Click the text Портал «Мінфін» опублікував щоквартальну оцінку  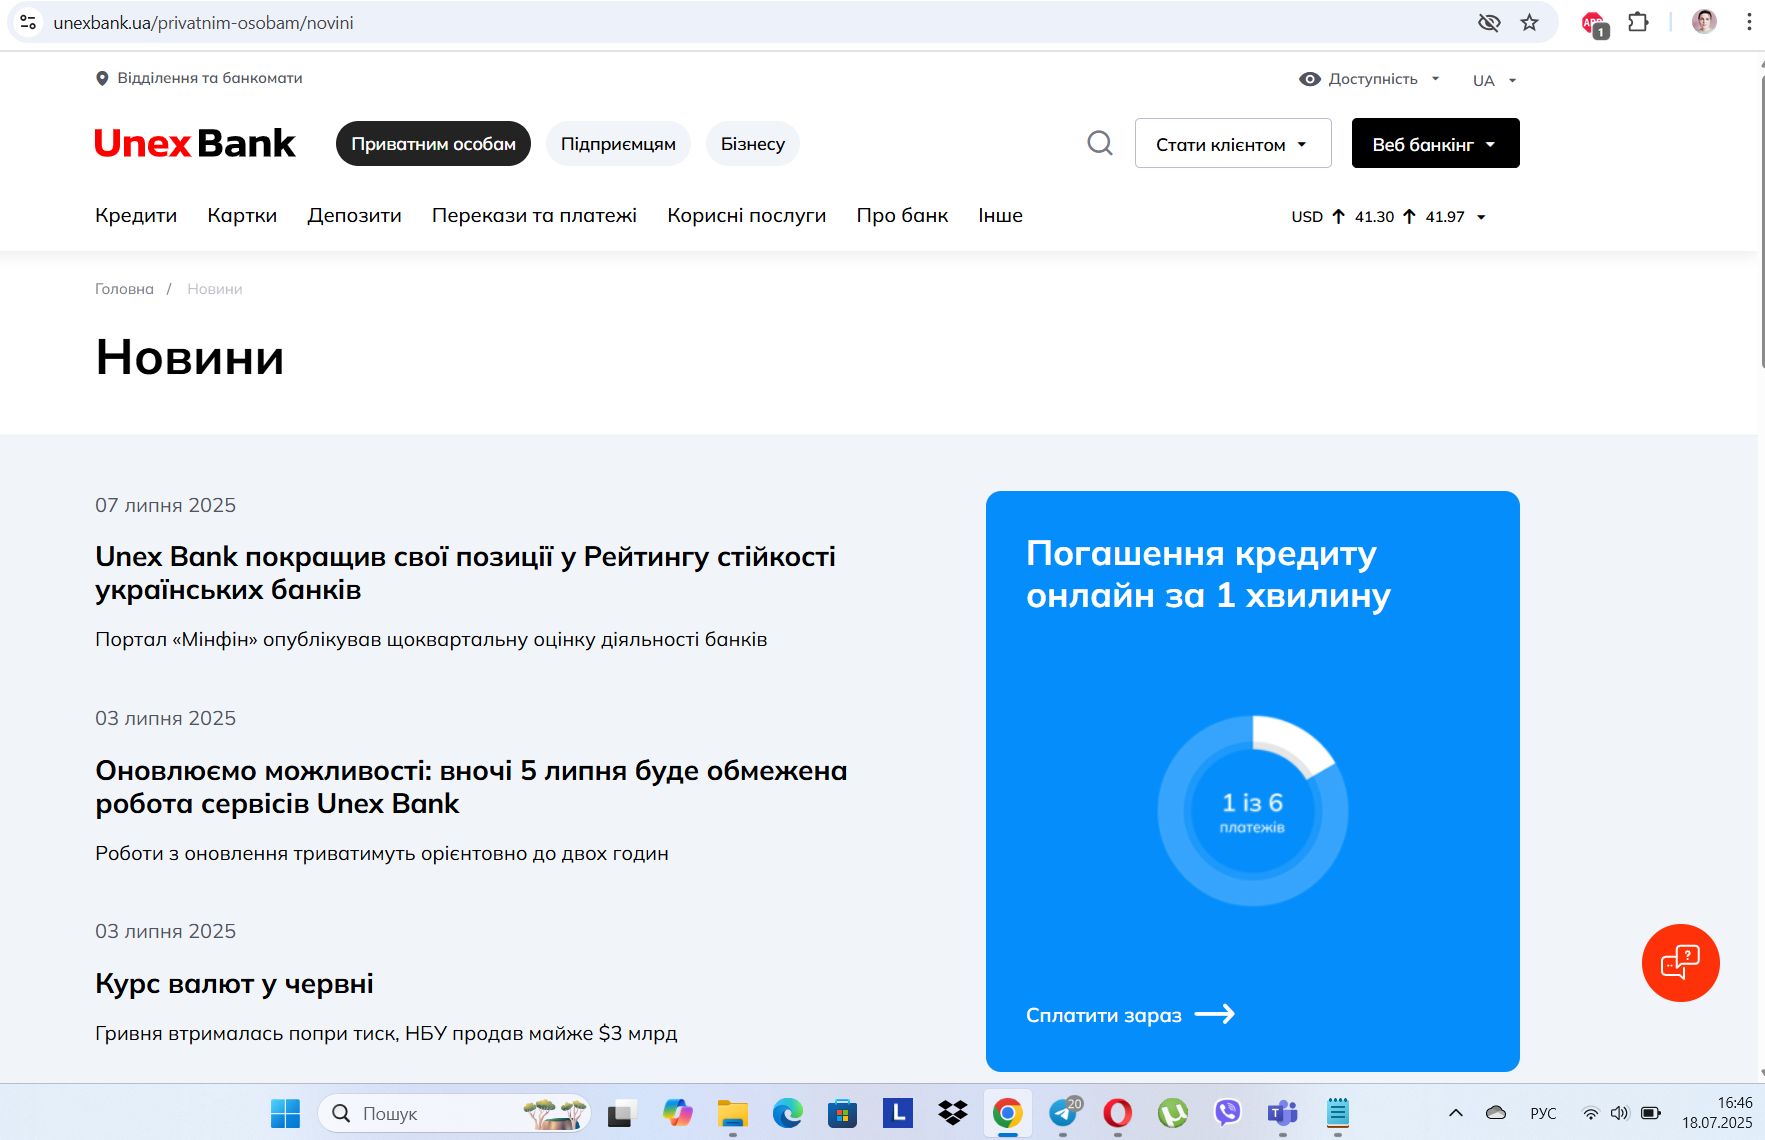431,640
